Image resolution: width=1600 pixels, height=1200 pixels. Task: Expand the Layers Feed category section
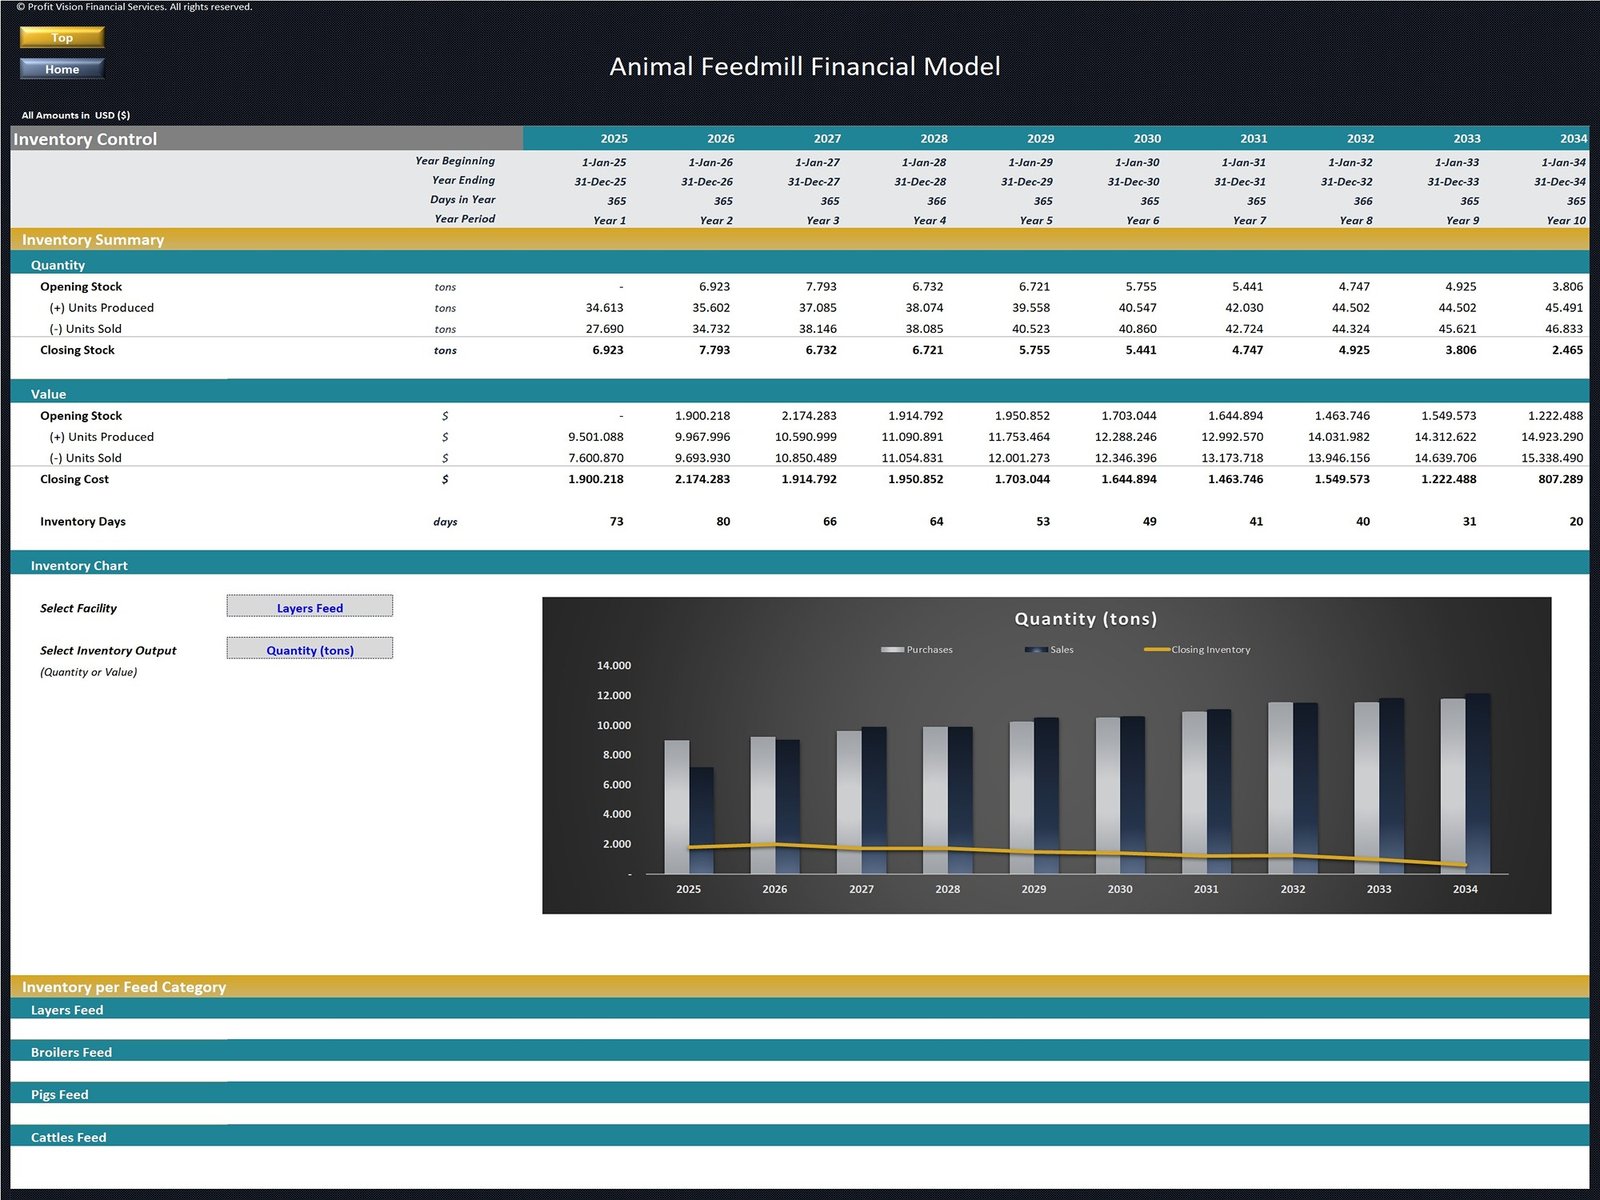67,1010
